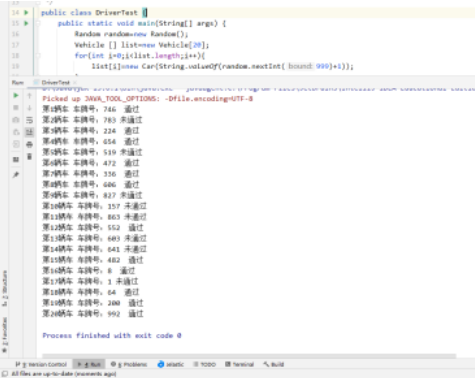Click the 'Picked up JAVA_TOOL_OPTIONS' line
The image size is (475, 378).
[147, 99]
